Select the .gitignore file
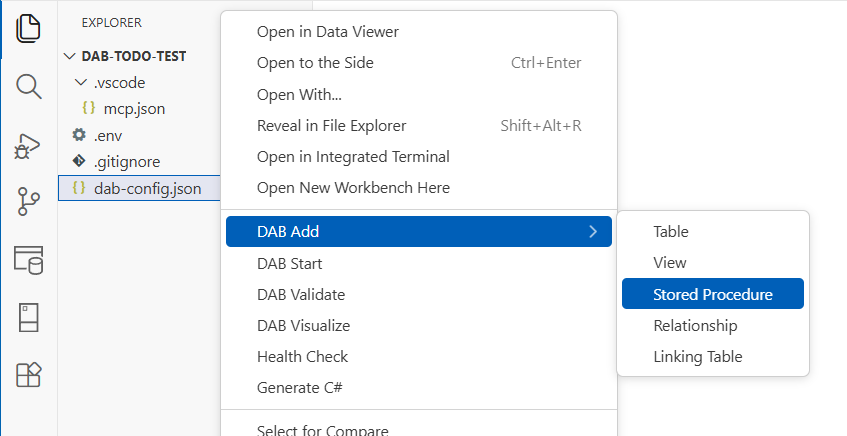The width and height of the screenshot is (847, 436). click(x=126, y=161)
